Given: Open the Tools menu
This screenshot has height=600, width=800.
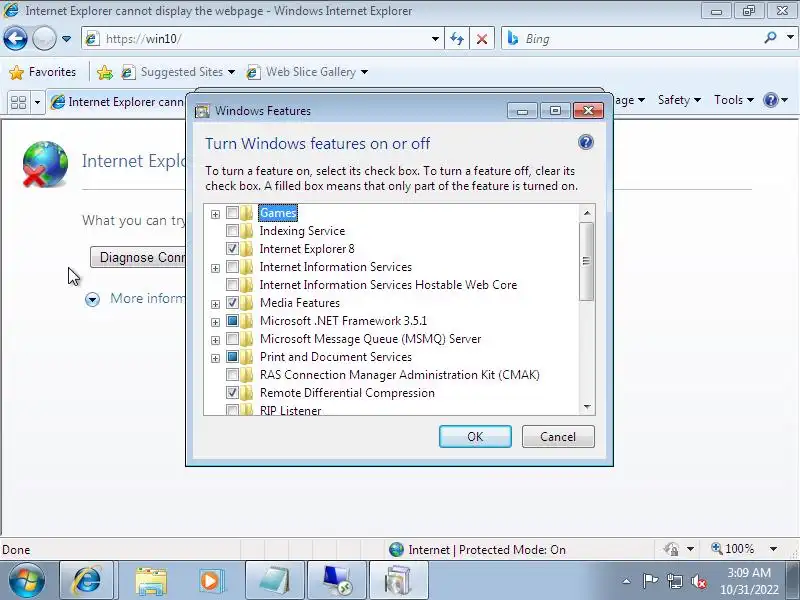Looking at the screenshot, I should pos(734,99).
